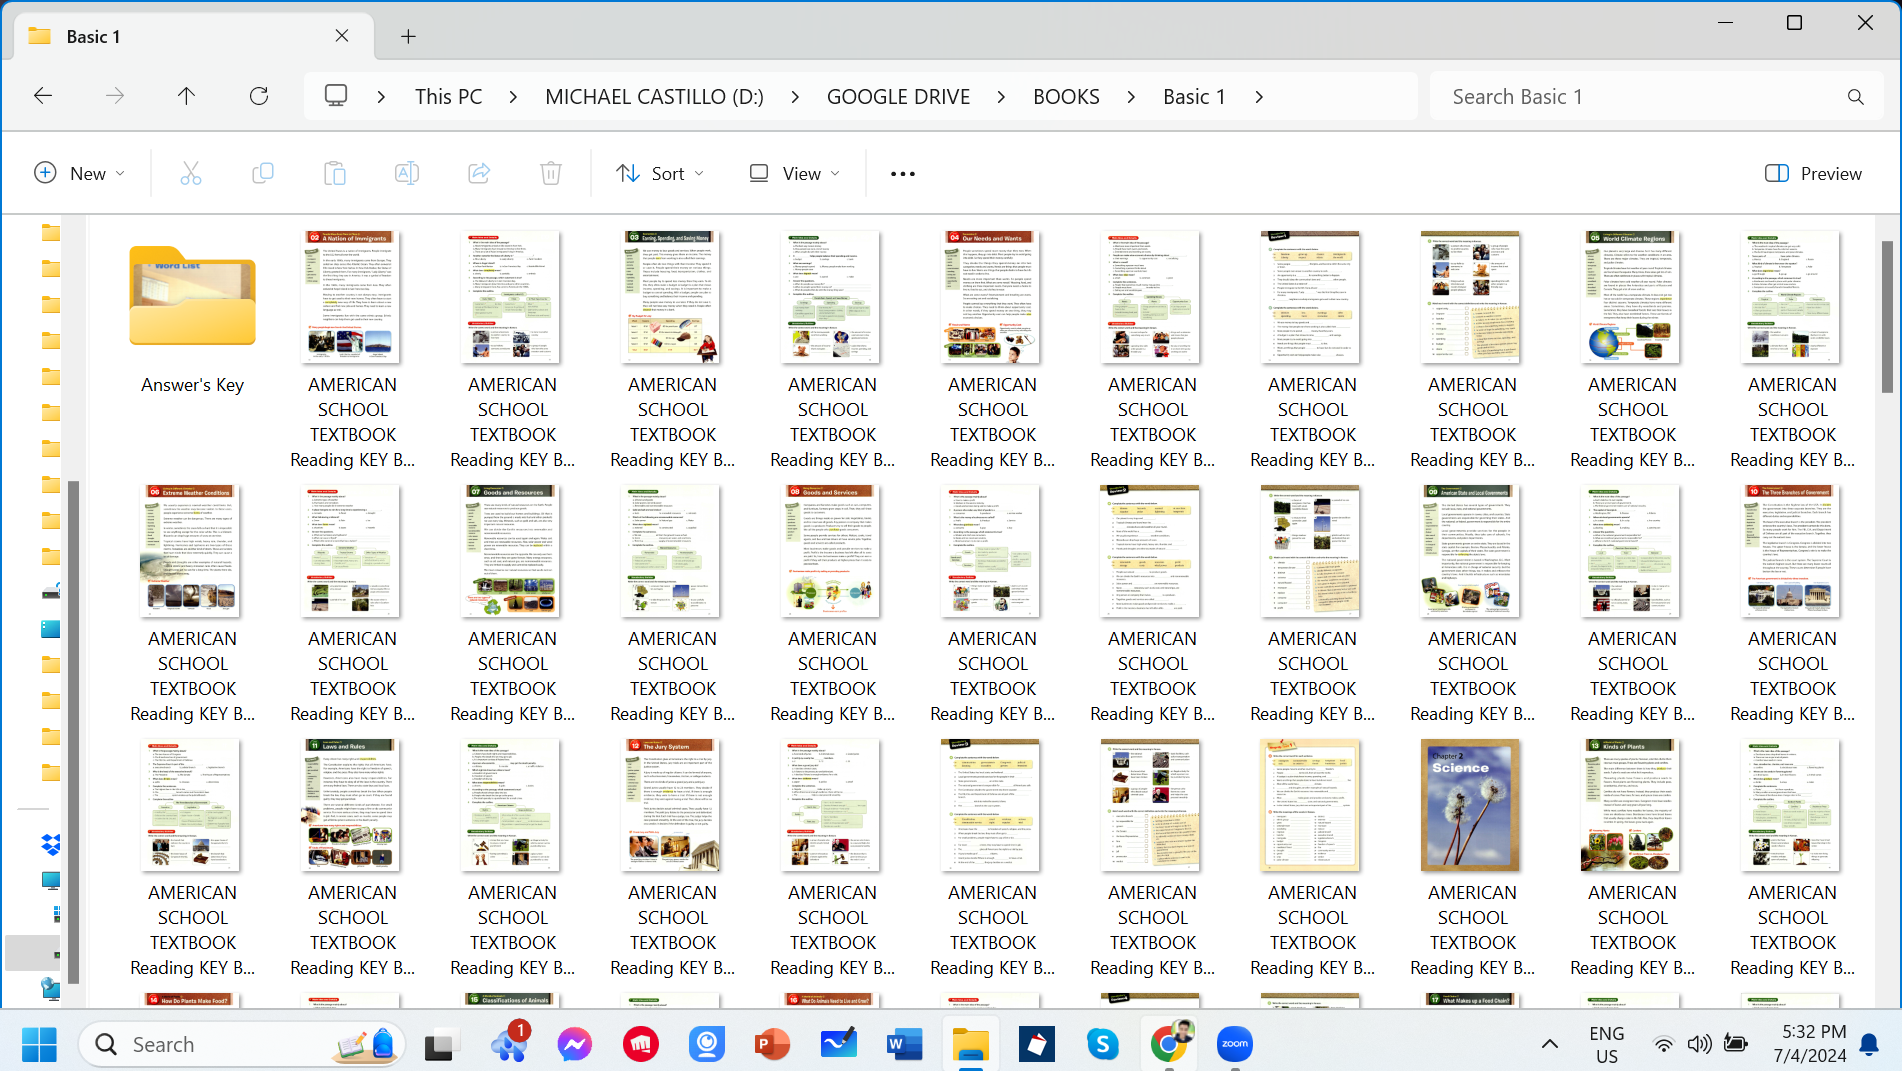
Task: Navigate to GOOGLE DRIVE breadcrumb
Action: coord(898,97)
